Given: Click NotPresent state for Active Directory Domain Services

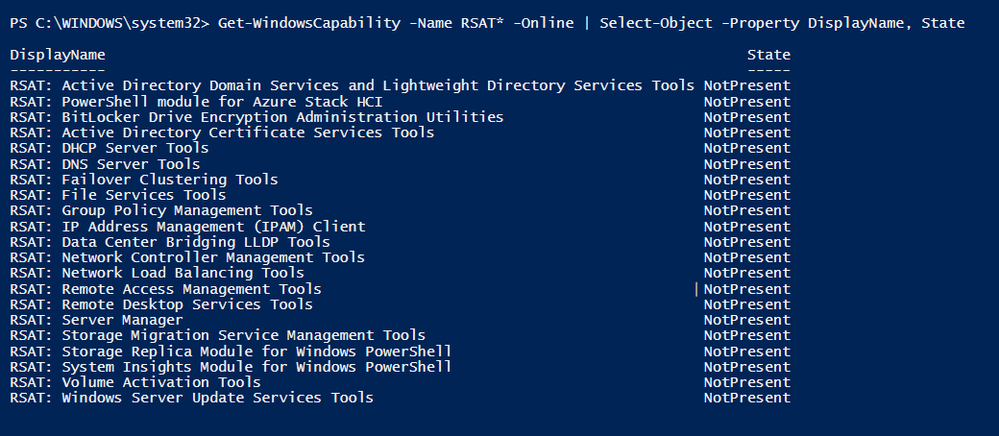Looking at the screenshot, I should click(747, 85).
